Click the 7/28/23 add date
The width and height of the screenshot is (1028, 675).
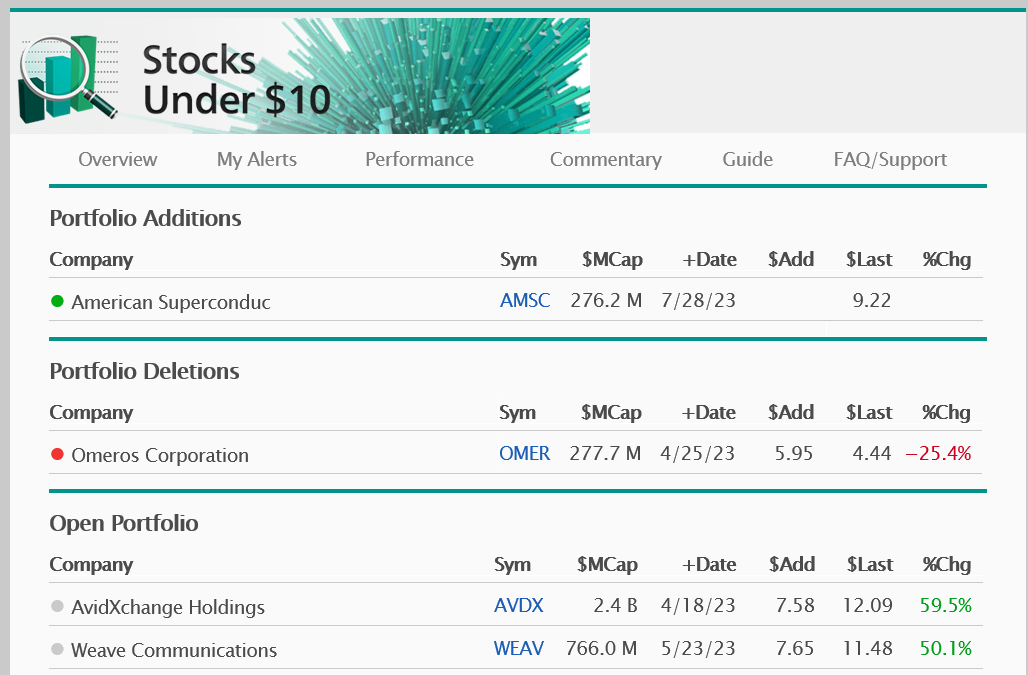[698, 300]
